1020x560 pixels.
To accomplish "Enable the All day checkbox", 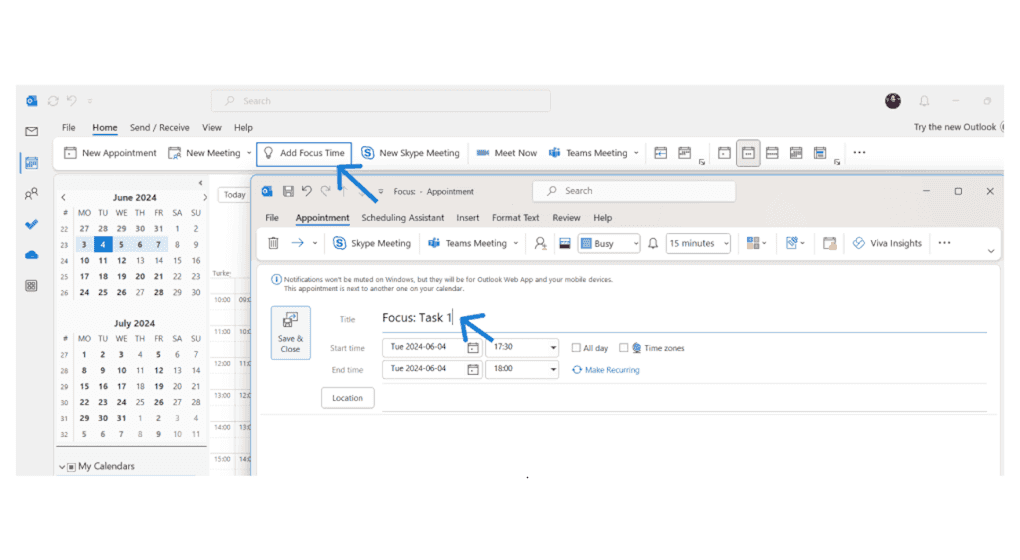I will pyautogui.click(x=576, y=348).
